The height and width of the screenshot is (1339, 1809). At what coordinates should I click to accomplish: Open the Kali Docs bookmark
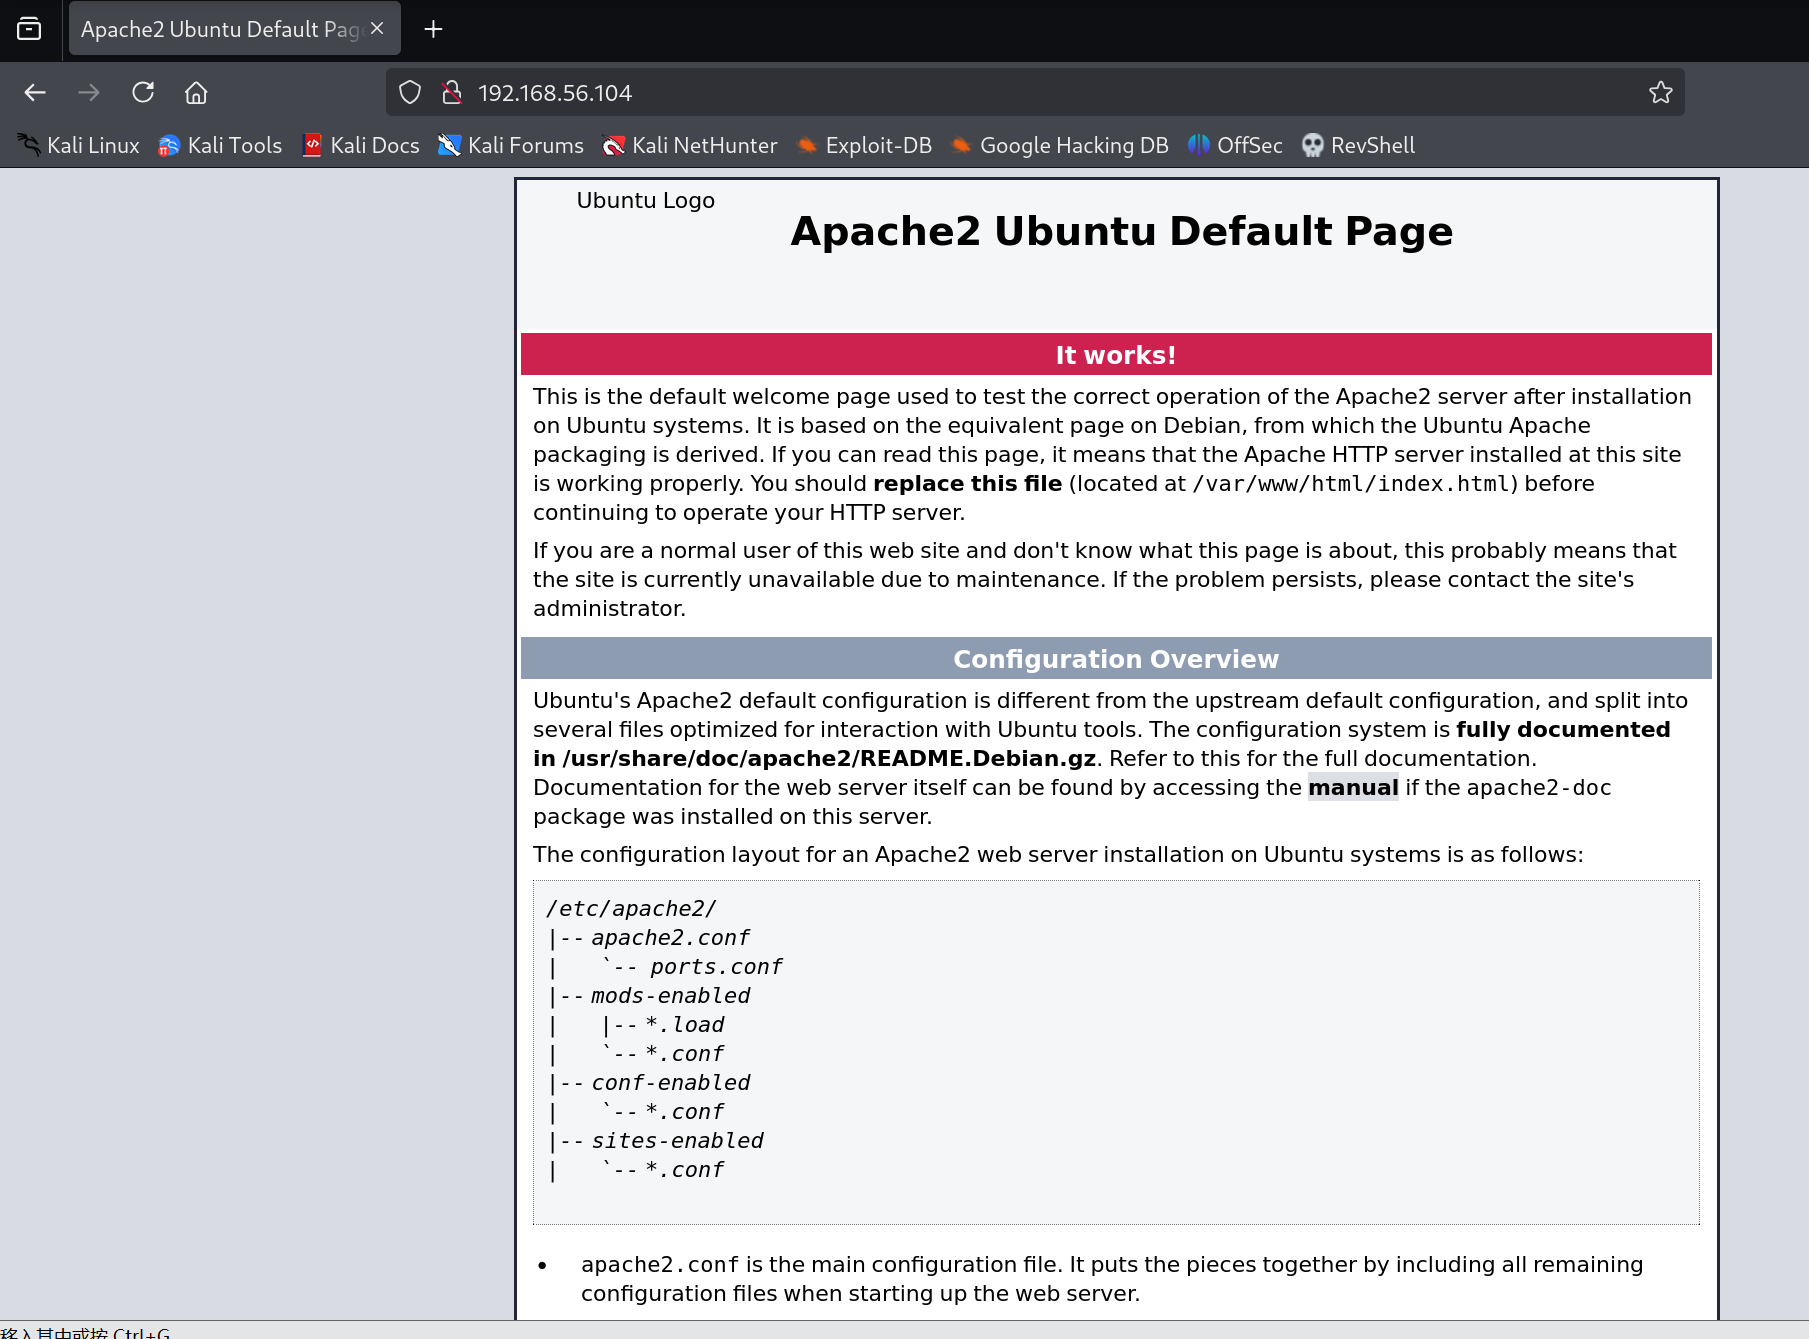pos(361,146)
